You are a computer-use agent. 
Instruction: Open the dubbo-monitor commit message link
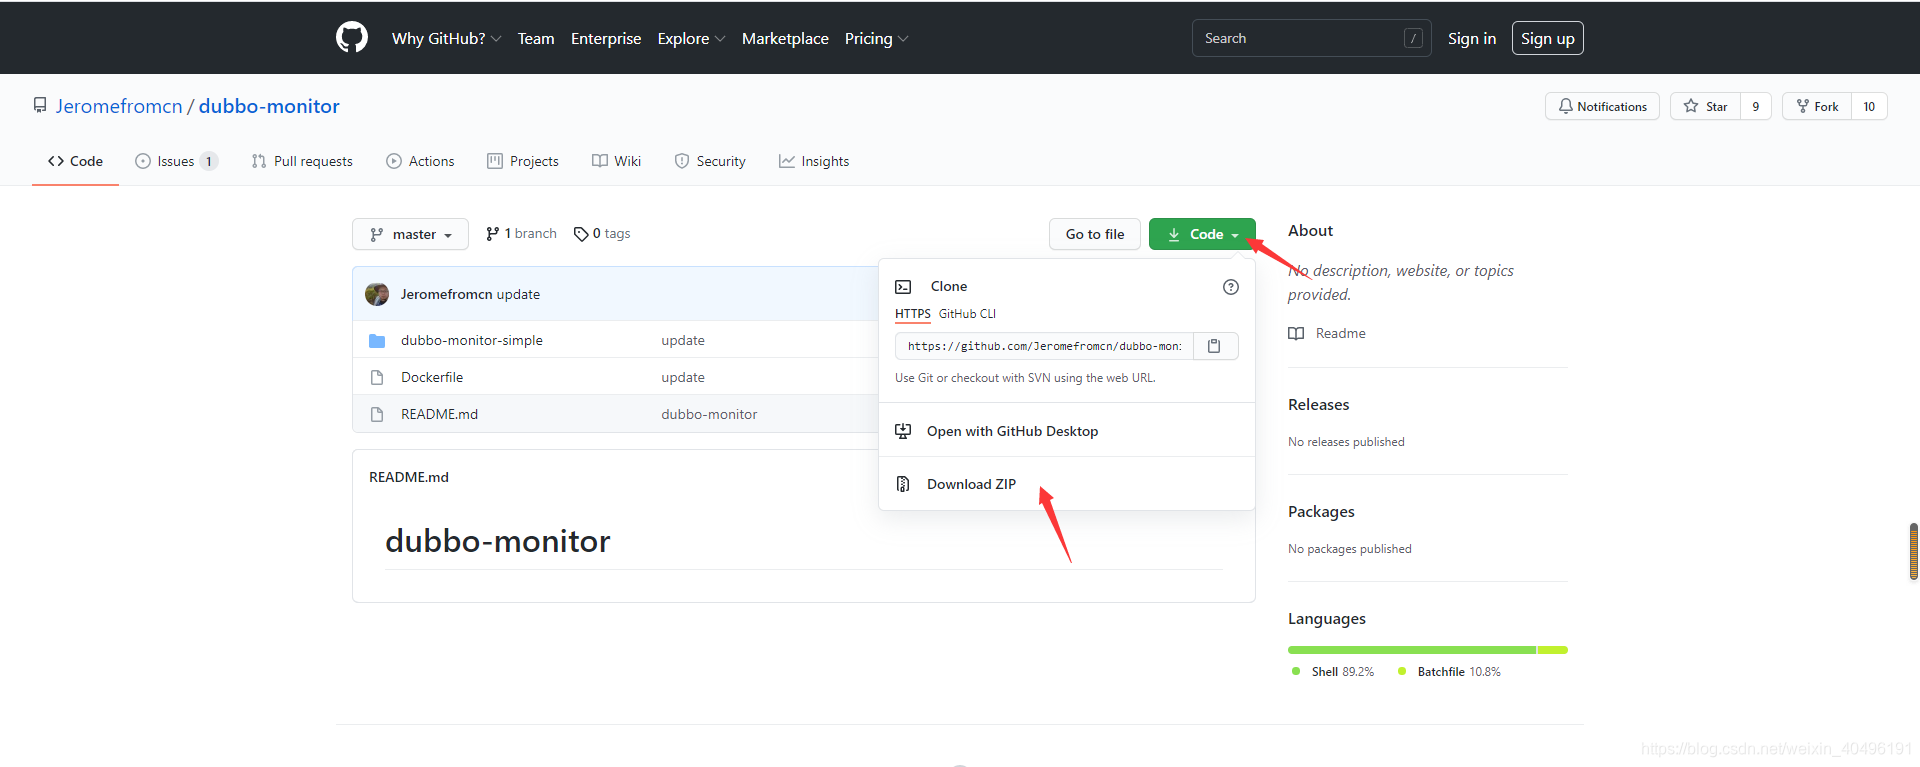pos(709,414)
